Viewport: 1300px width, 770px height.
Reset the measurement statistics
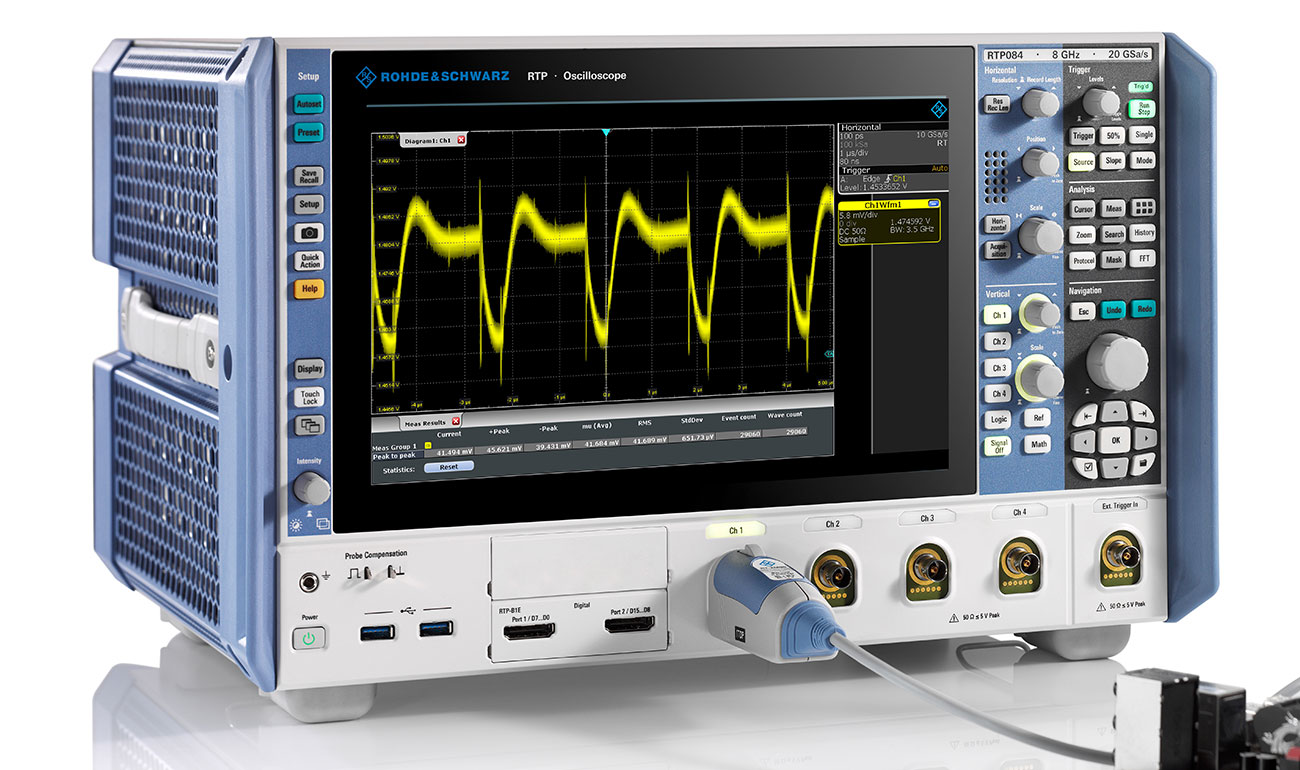click(x=447, y=466)
